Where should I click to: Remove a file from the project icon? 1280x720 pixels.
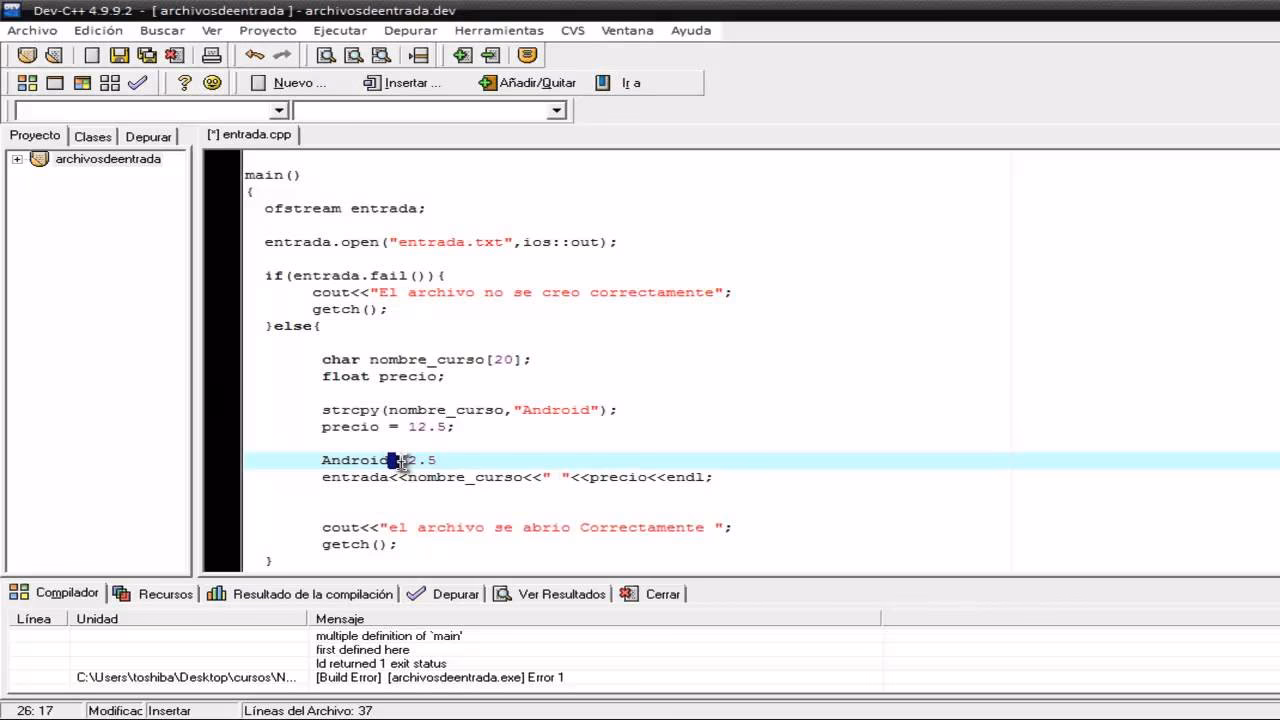tap(490, 56)
